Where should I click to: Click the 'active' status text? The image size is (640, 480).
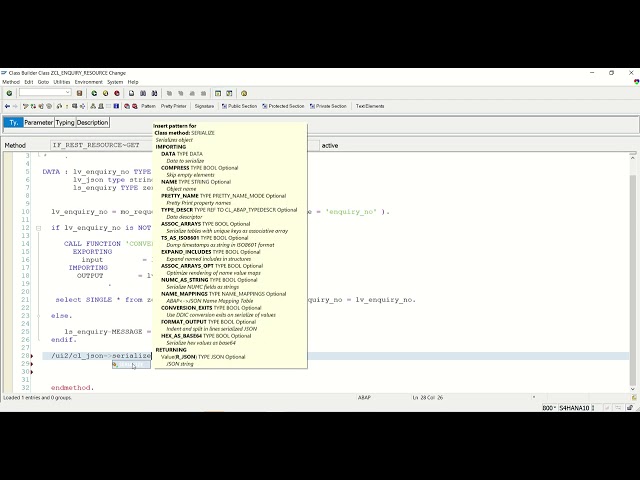point(330,145)
